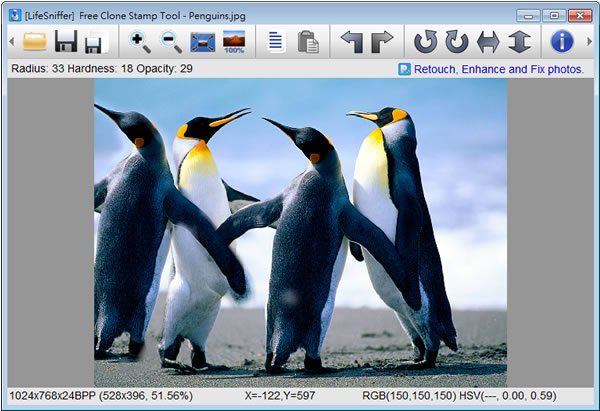View image at 100% actual size

[234, 42]
